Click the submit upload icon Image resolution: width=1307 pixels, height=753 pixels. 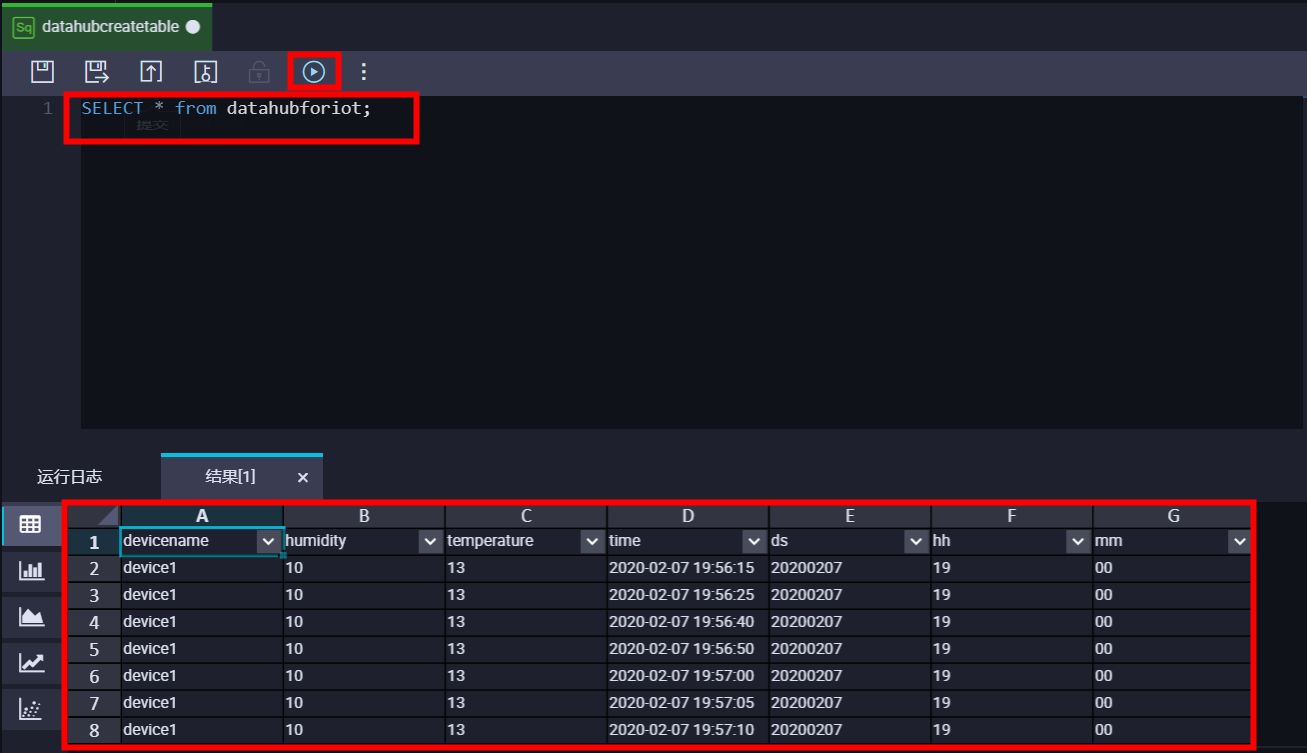tap(150, 72)
